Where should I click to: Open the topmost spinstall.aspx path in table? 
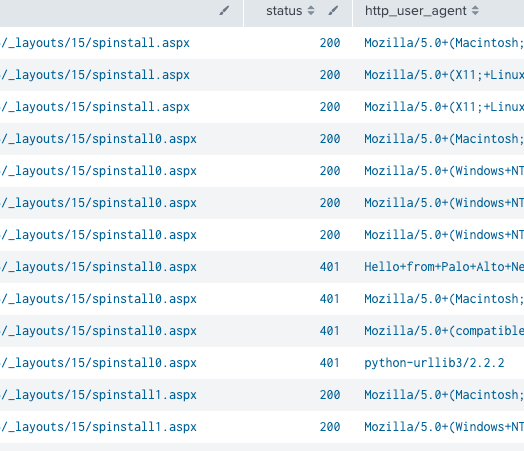coord(95,43)
